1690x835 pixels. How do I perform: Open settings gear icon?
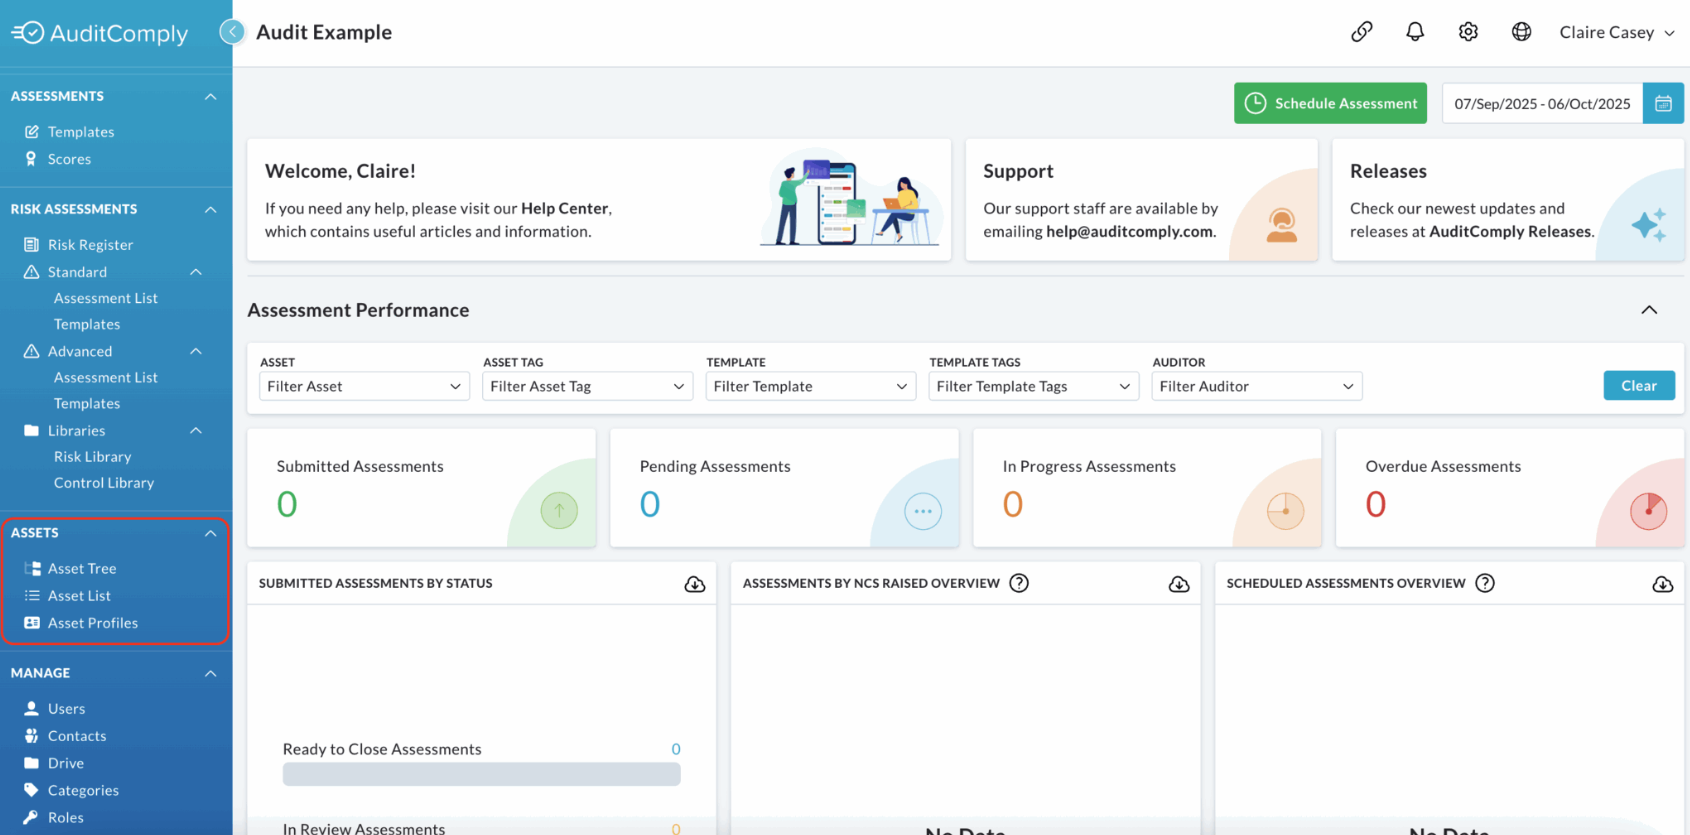click(1468, 32)
